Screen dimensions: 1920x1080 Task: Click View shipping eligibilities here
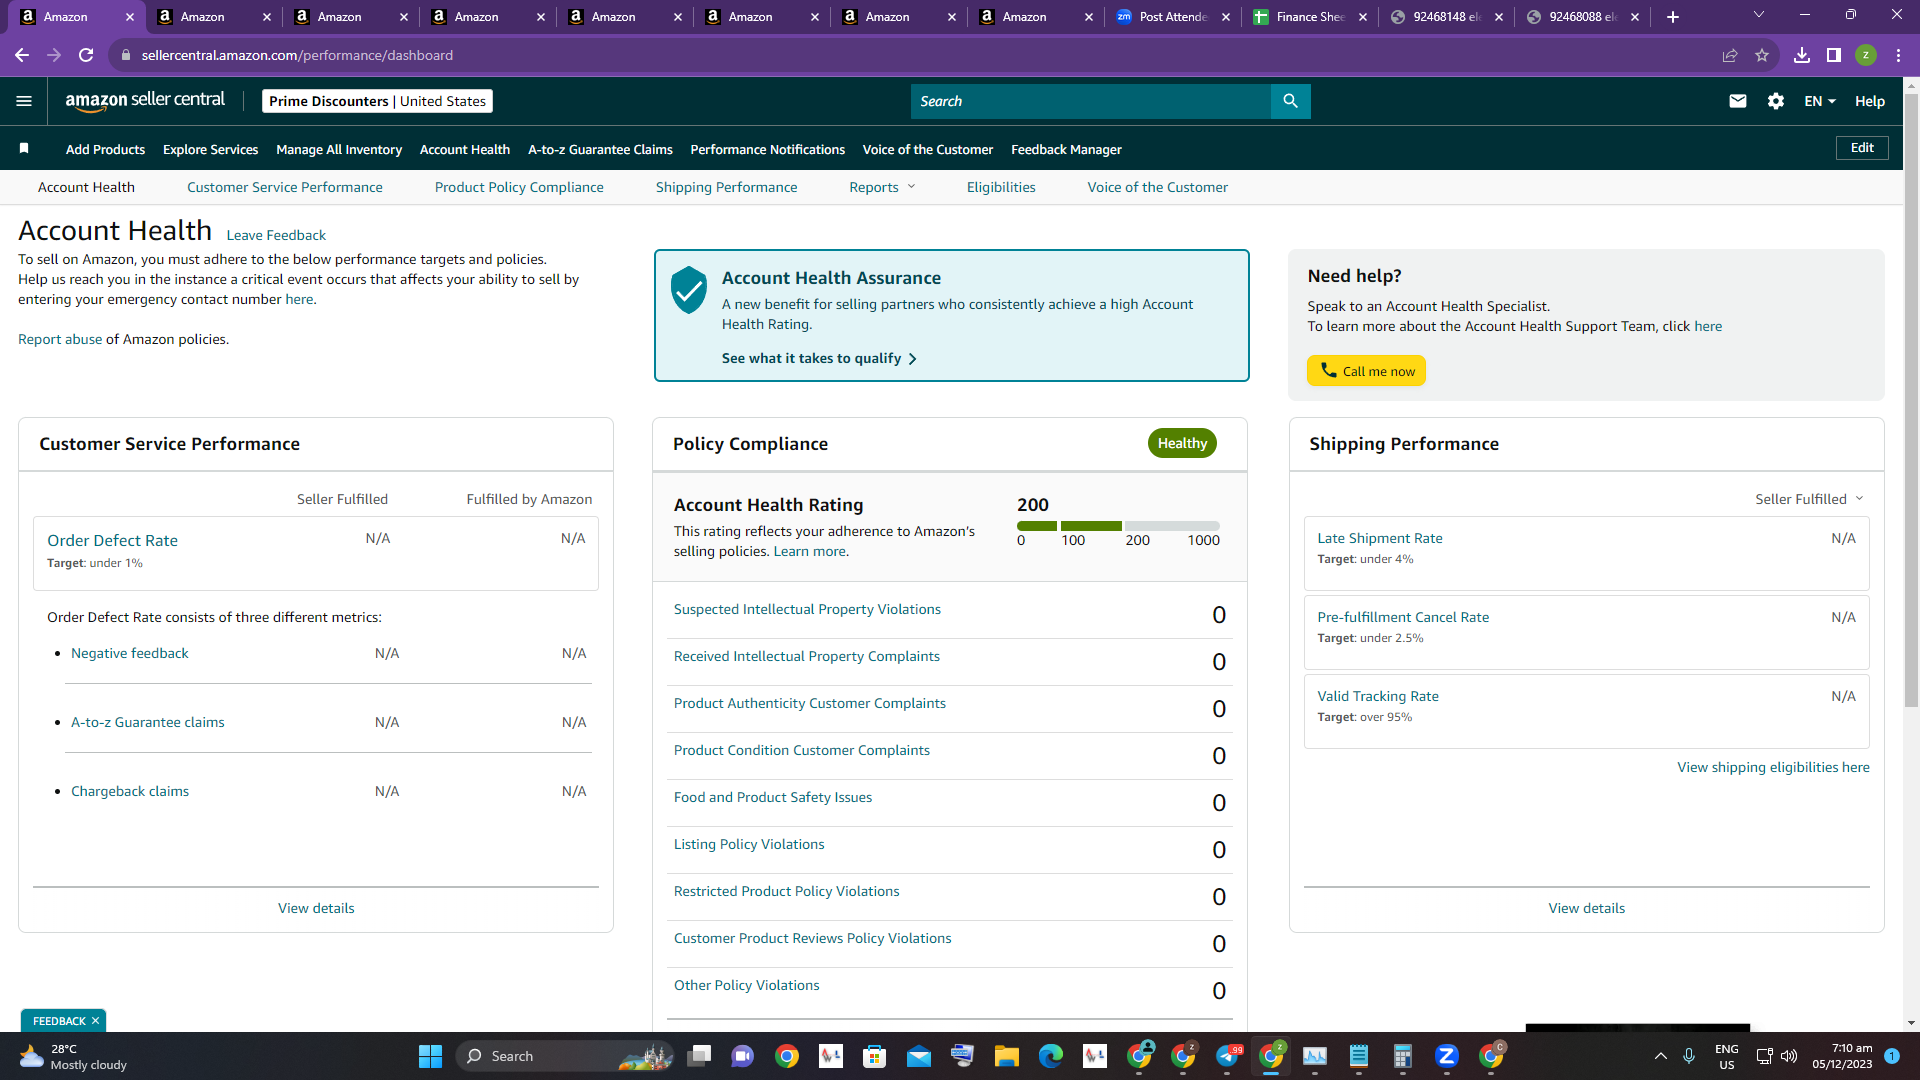[x=1773, y=767]
